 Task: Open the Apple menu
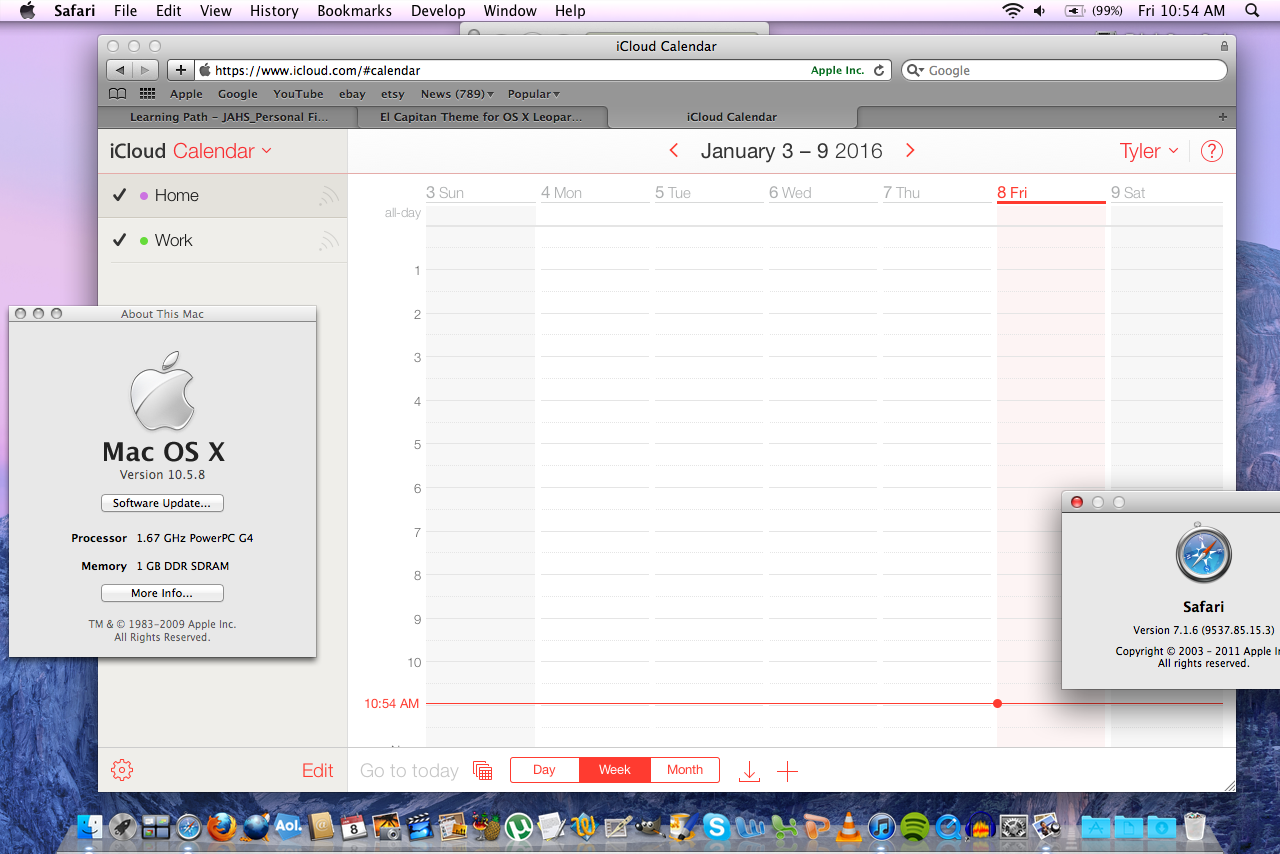tap(28, 11)
